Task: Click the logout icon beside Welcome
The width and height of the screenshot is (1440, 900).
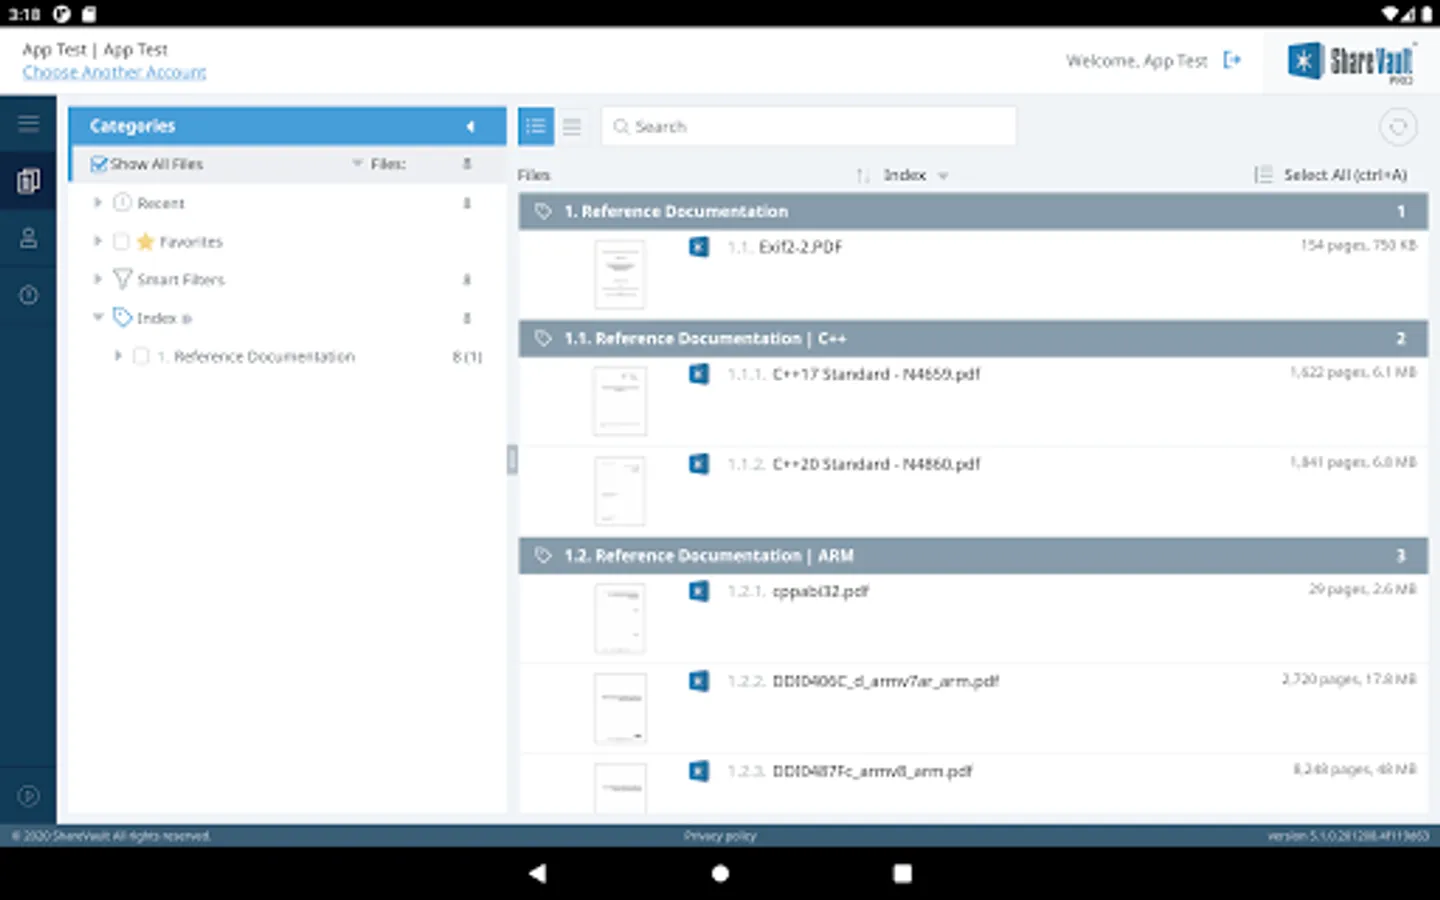Action: coord(1232,61)
